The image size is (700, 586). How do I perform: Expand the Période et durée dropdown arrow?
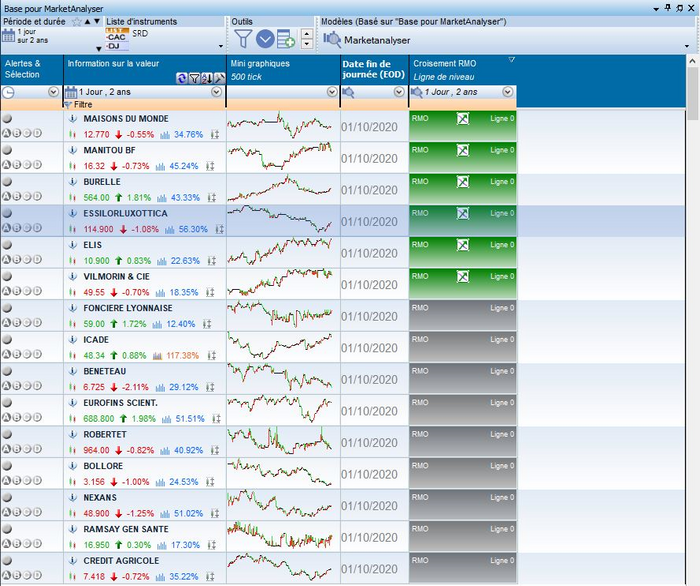(99, 49)
